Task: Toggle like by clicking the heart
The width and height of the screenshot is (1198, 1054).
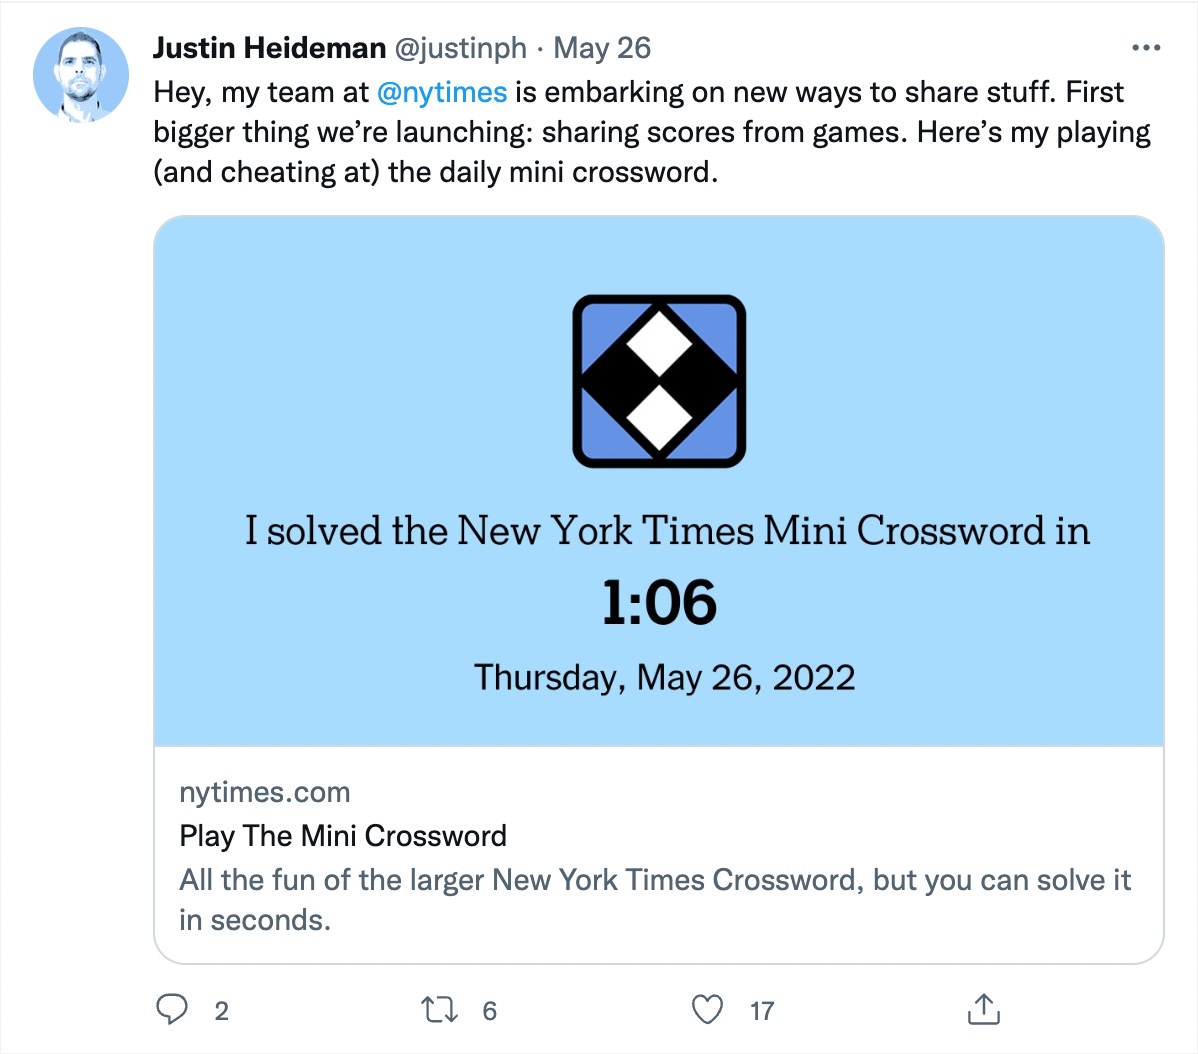Action: pyautogui.click(x=709, y=1010)
